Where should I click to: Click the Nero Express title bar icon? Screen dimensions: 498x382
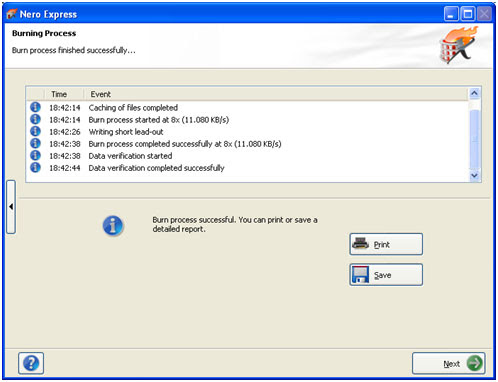(11, 14)
